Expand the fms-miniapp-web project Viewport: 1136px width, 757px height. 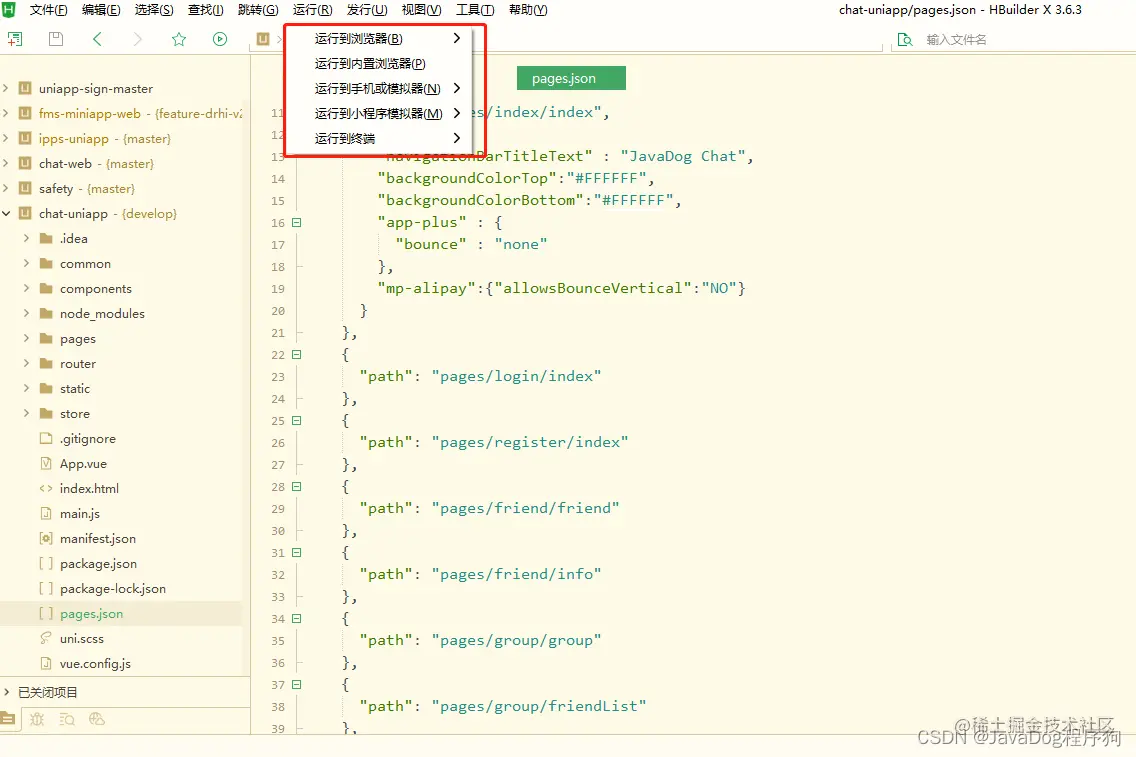6,114
